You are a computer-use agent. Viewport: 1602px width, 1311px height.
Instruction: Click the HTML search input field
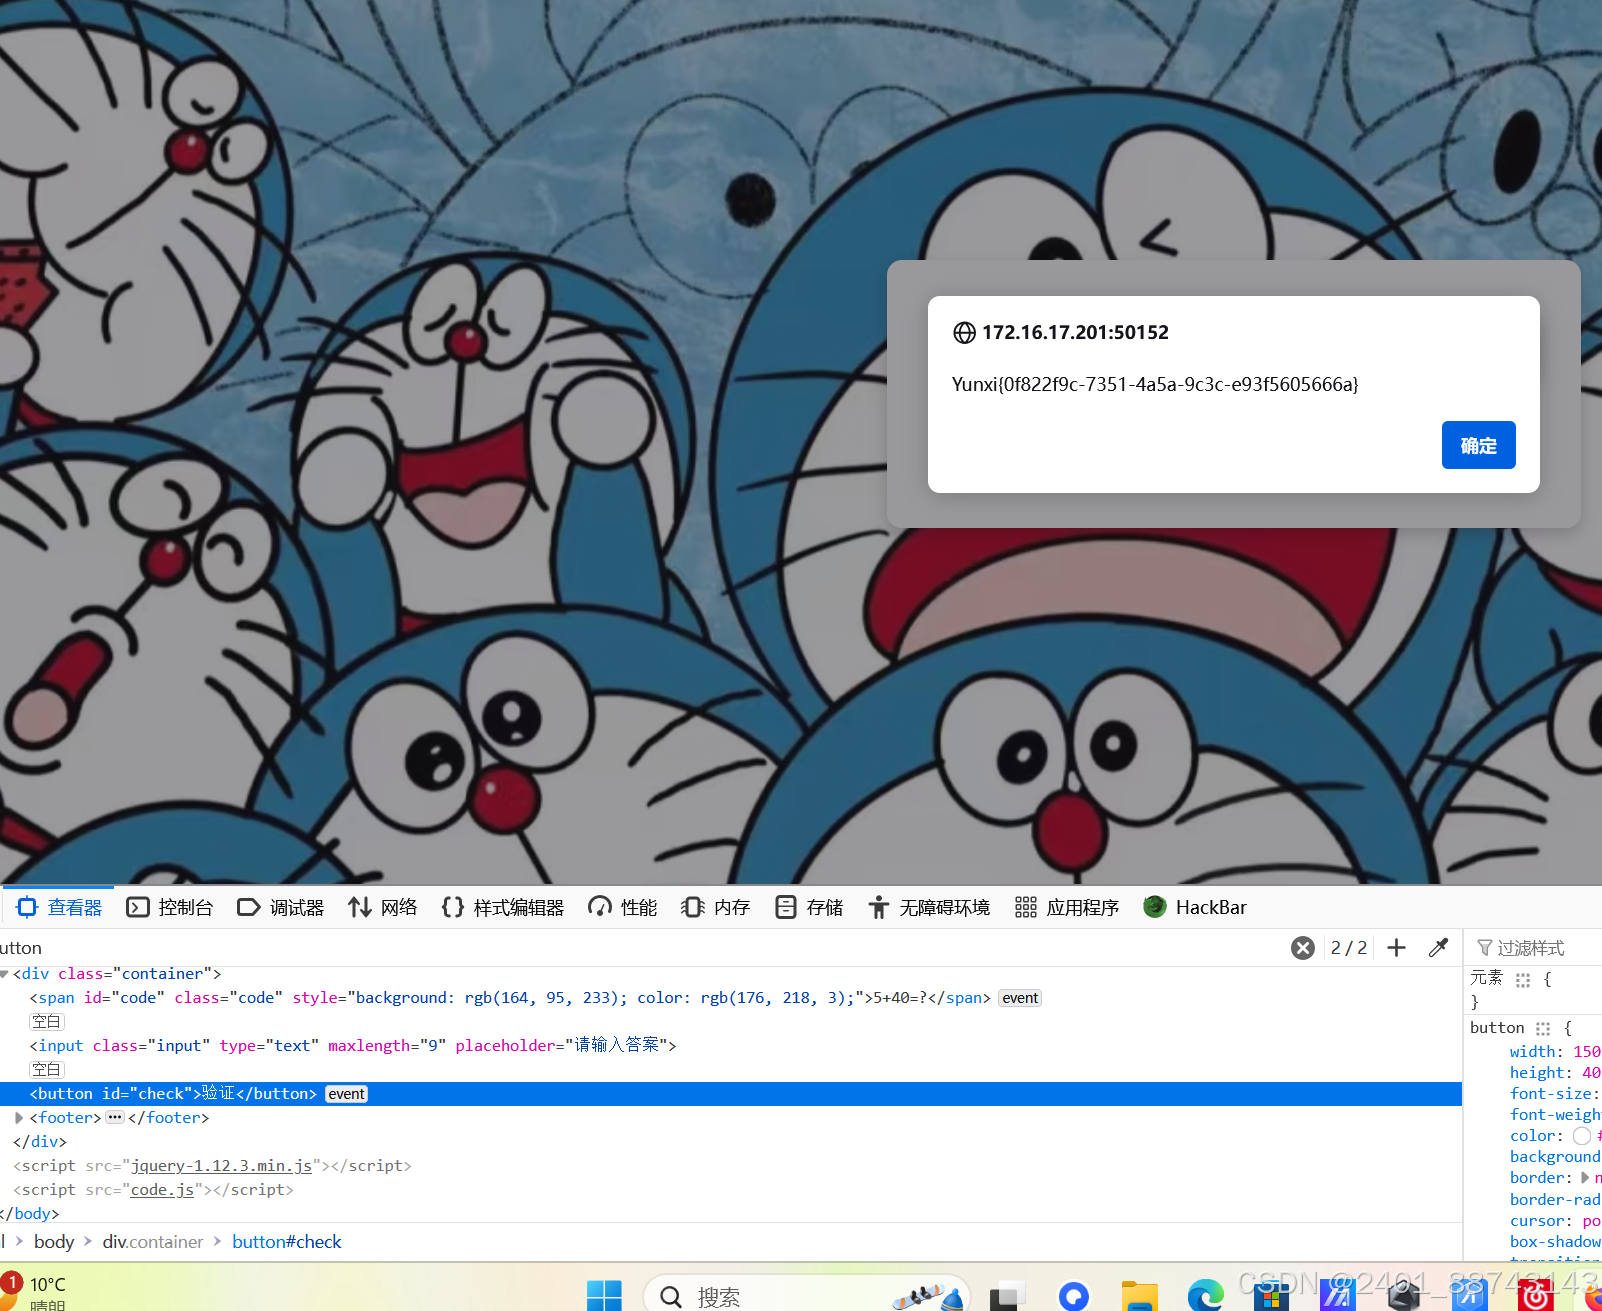point(640,947)
